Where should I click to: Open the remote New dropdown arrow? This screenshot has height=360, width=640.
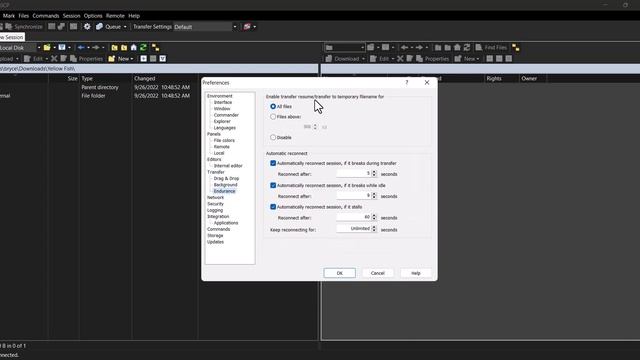[478, 59]
